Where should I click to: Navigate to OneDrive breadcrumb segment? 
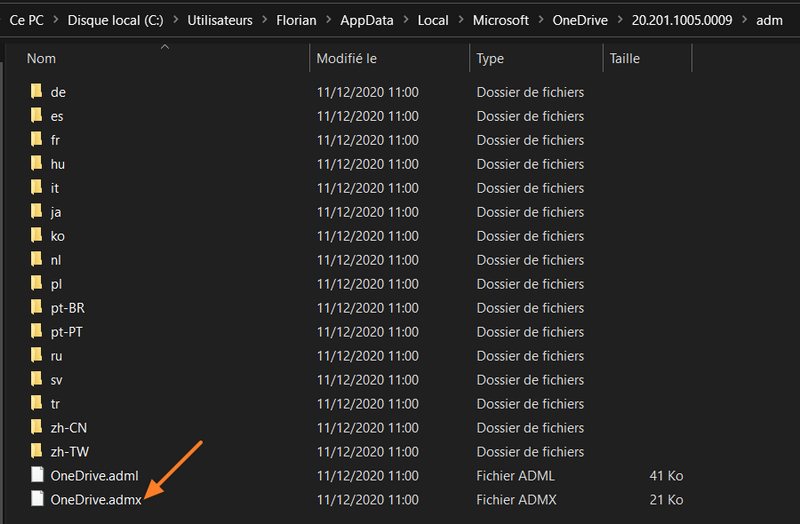[580, 20]
